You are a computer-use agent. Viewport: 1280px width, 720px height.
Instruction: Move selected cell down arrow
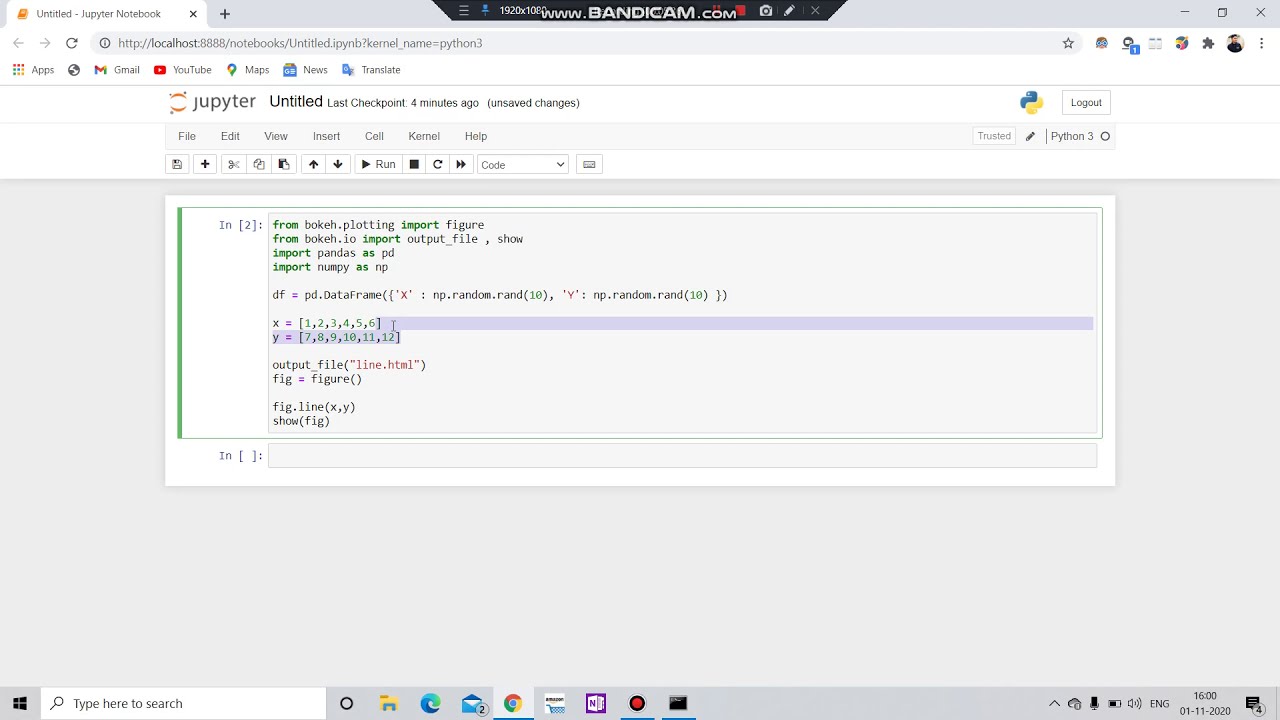[338, 165]
